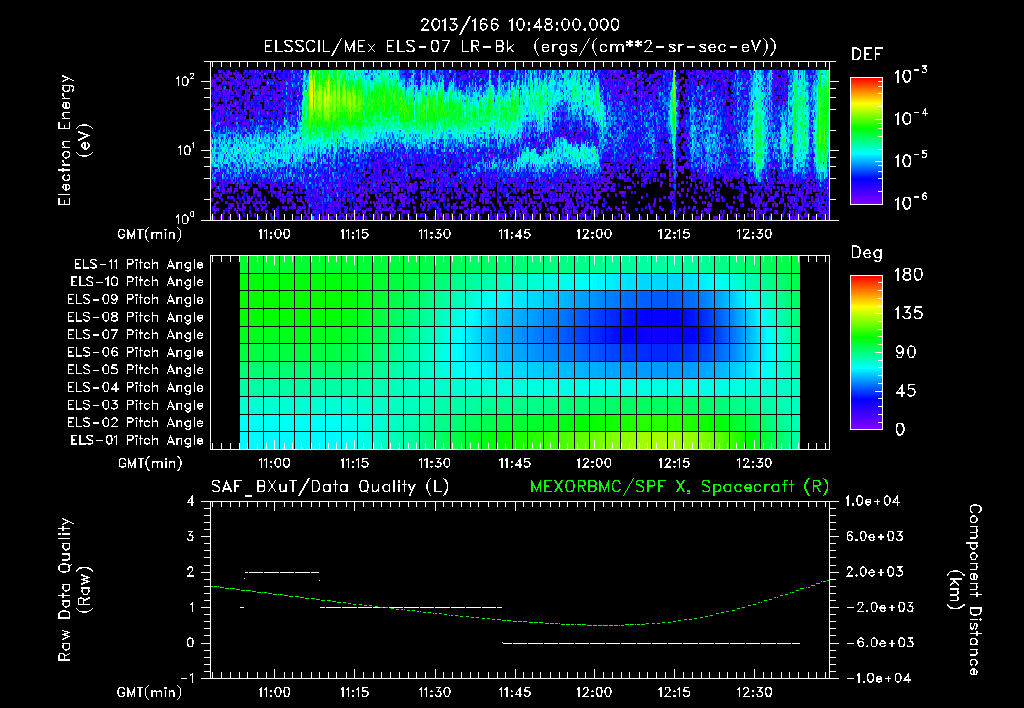Image resolution: width=1024 pixels, height=708 pixels.
Task: Click inside the pitch angle grid plot
Action: [x=520, y=352]
